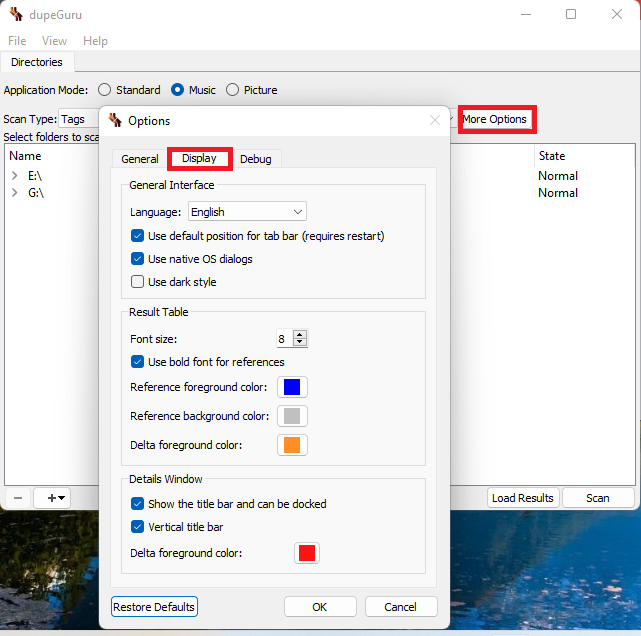Open the Language dropdown
Viewport: 641px width, 636px height.
247,212
